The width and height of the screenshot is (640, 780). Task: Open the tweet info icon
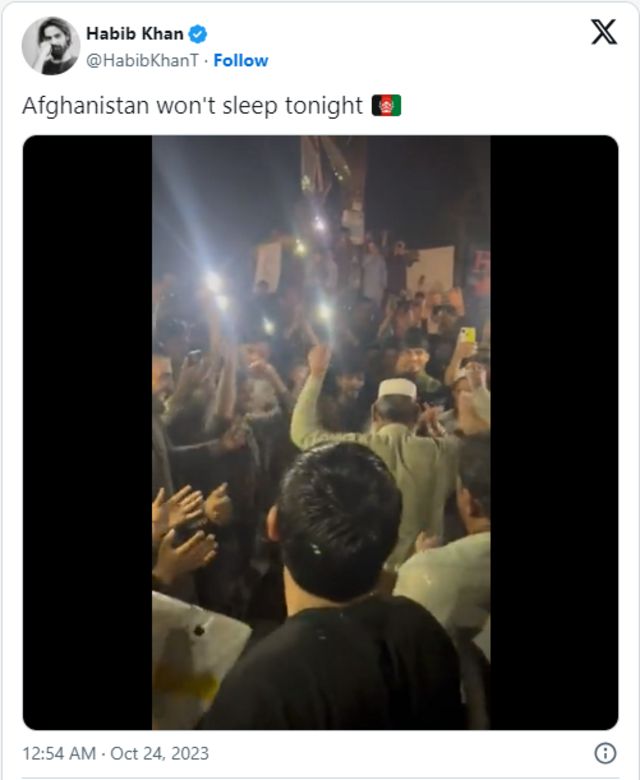605,753
